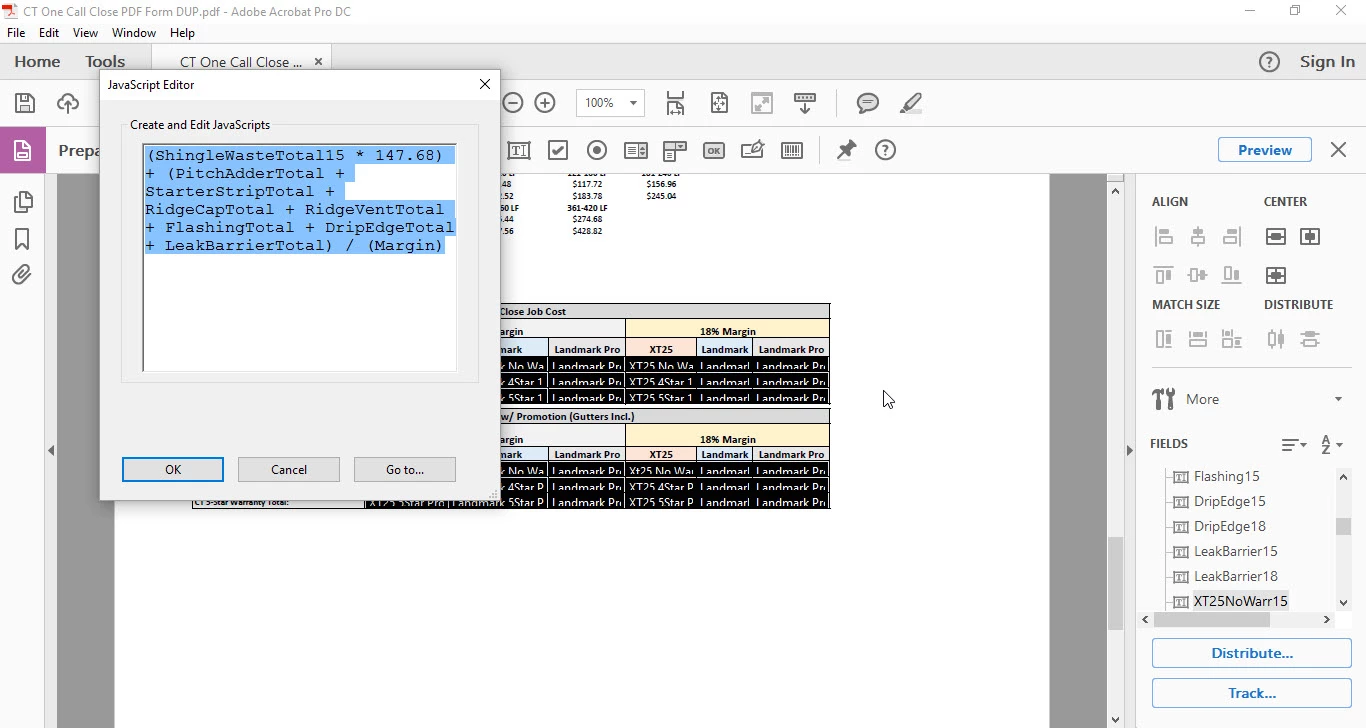Open the Fields A-Z sort dropdown
The height and width of the screenshot is (728, 1366).
(x=1331, y=444)
